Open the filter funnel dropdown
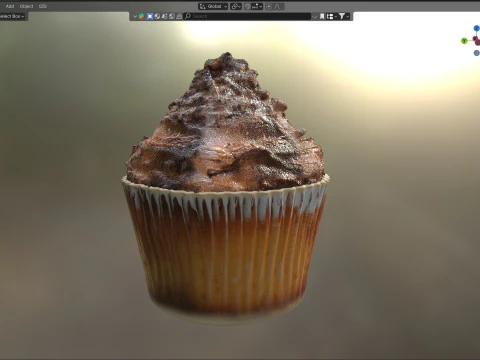This screenshot has width=480, height=360. pos(344,16)
